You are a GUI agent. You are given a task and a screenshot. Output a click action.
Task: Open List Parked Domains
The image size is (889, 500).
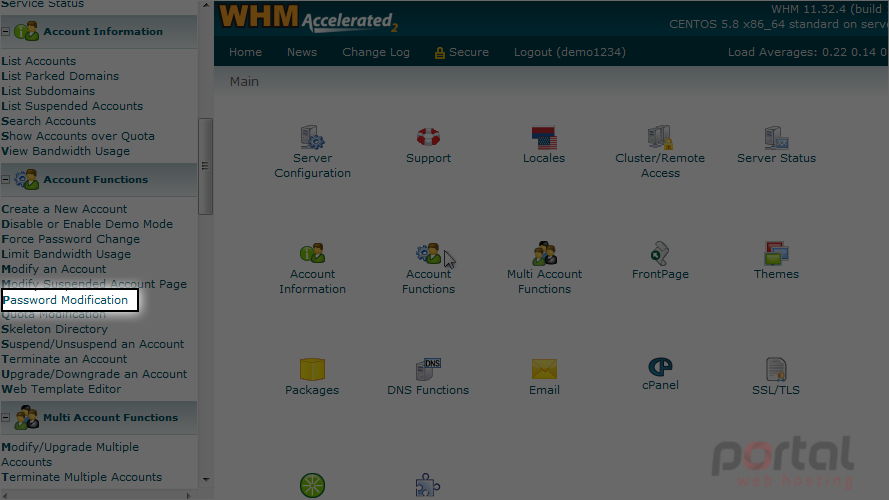point(60,76)
